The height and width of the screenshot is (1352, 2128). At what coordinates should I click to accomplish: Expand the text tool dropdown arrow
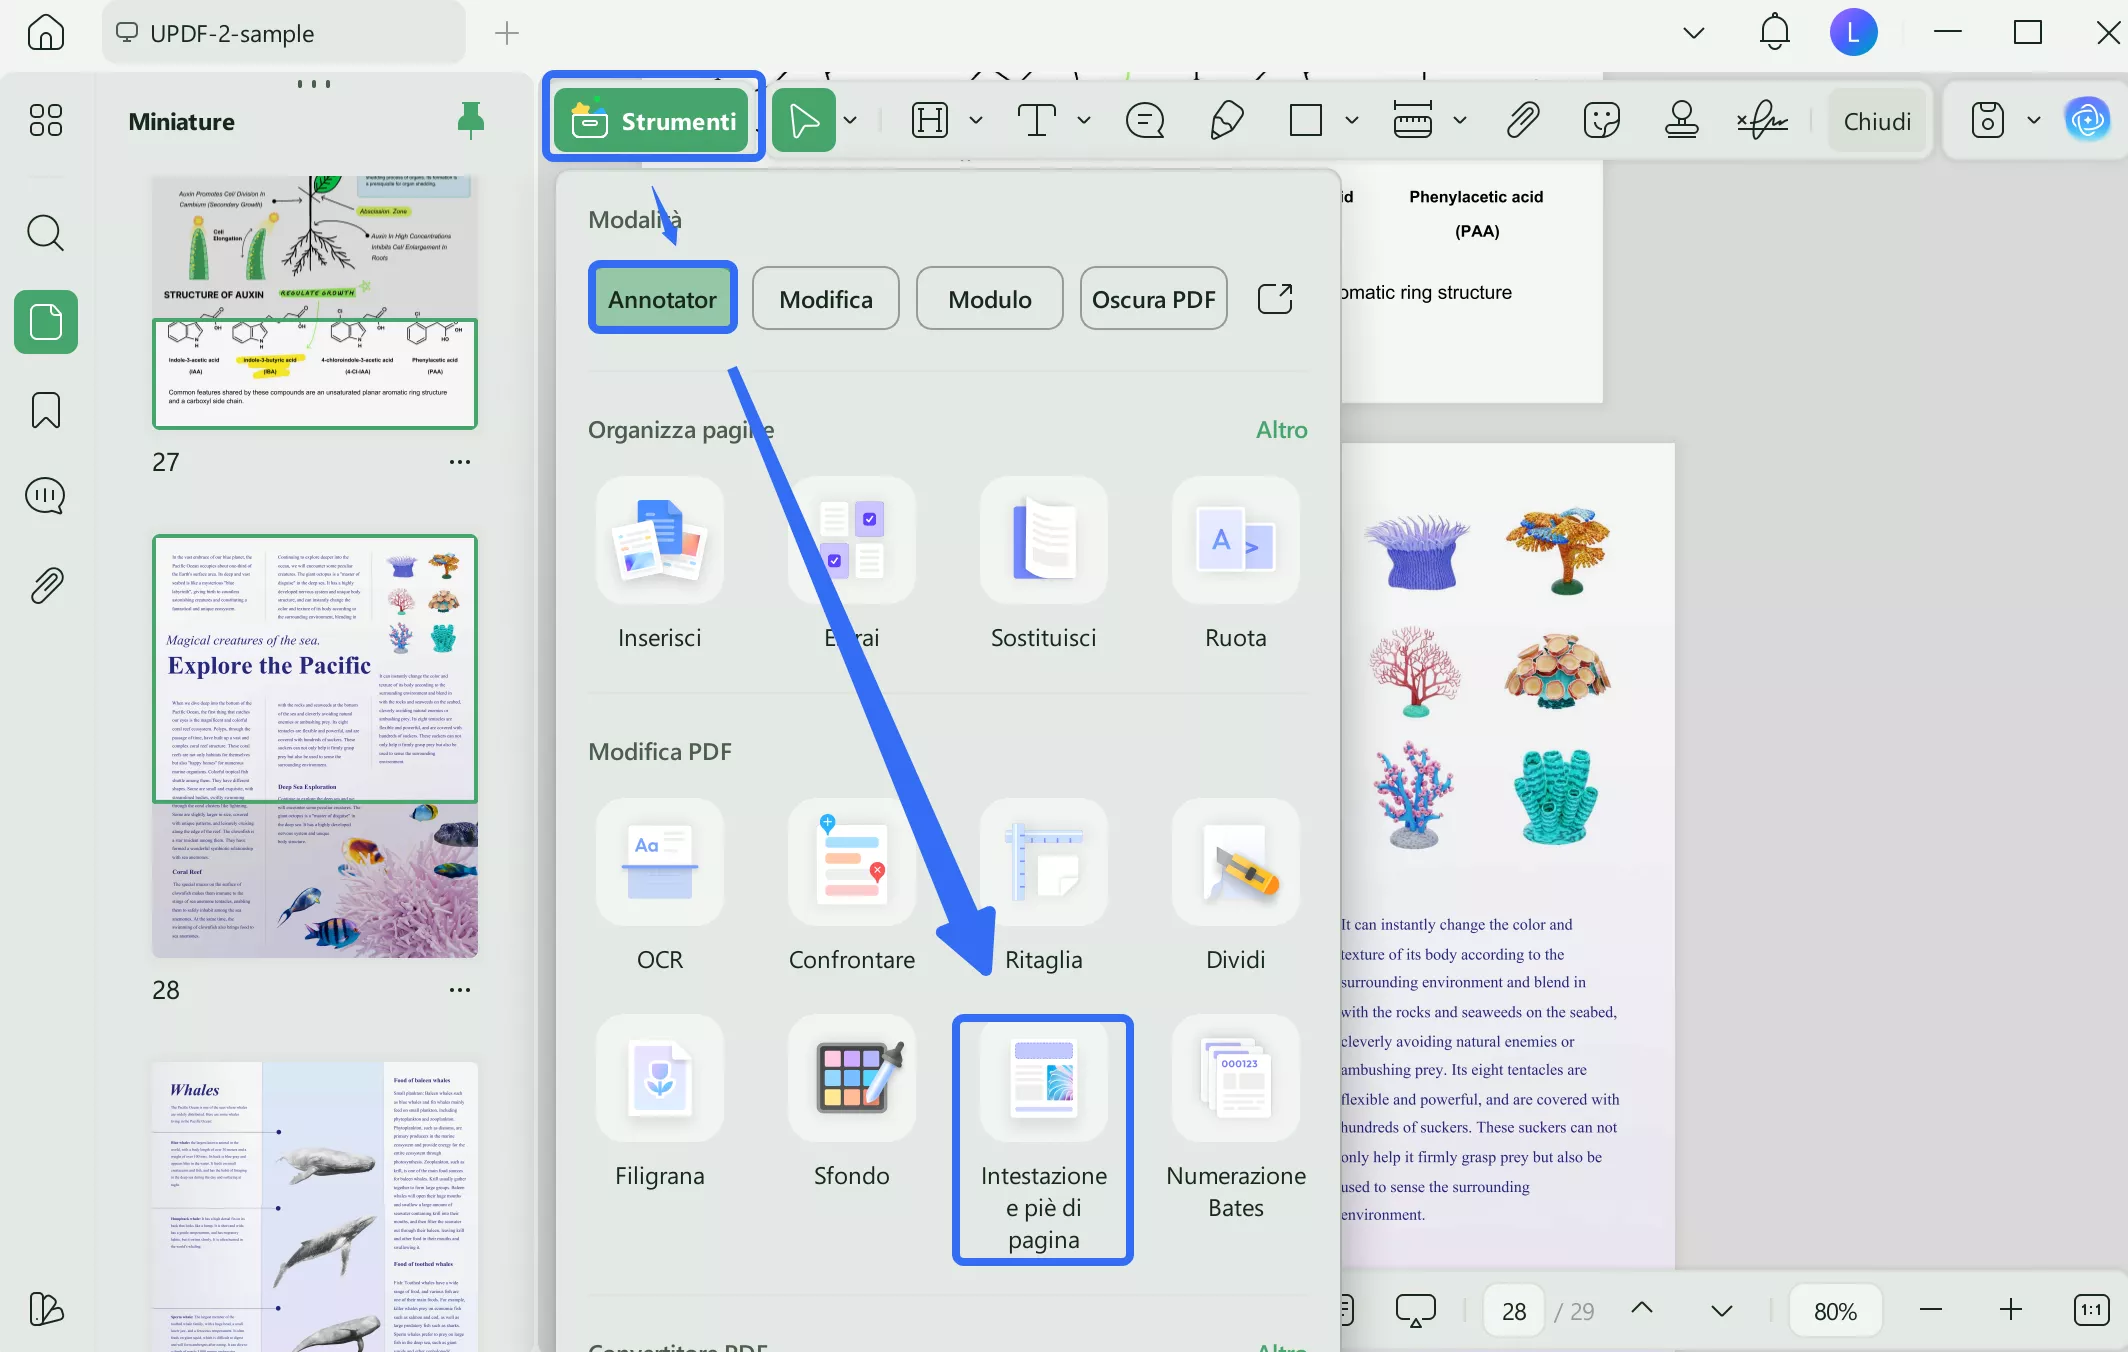pyautogui.click(x=1084, y=121)
